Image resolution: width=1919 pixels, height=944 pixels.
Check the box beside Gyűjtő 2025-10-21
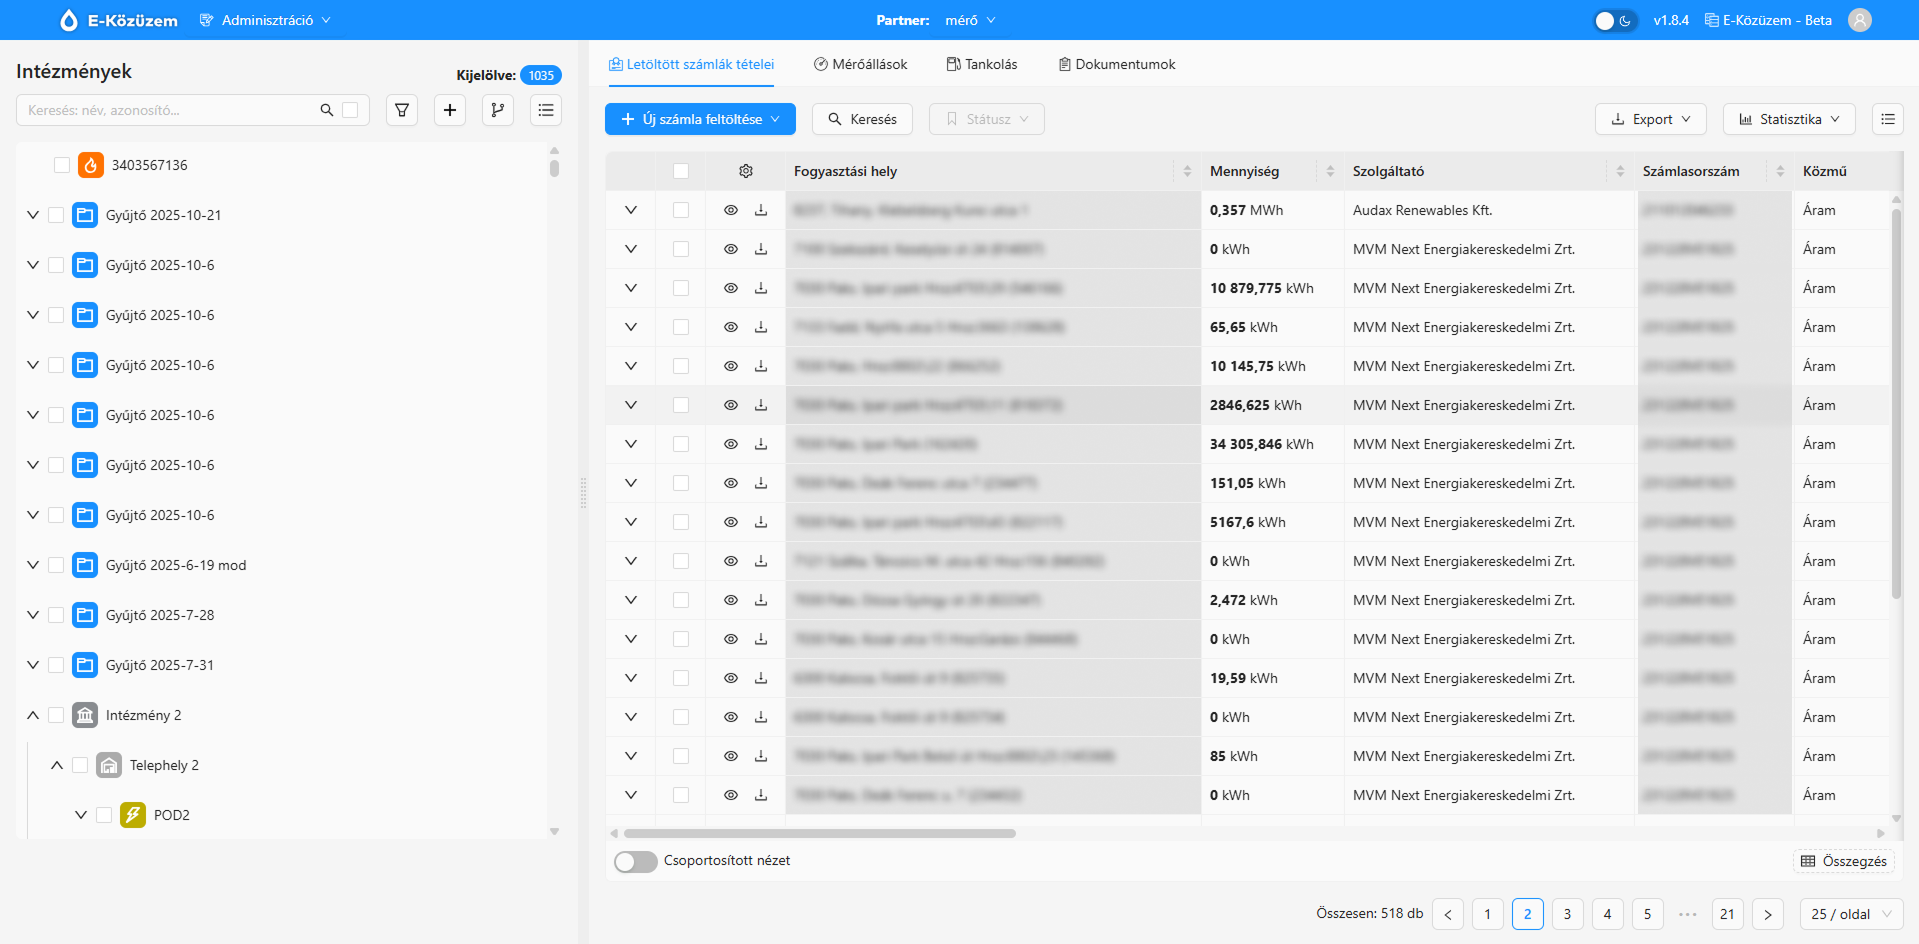[x=56, y=215]
